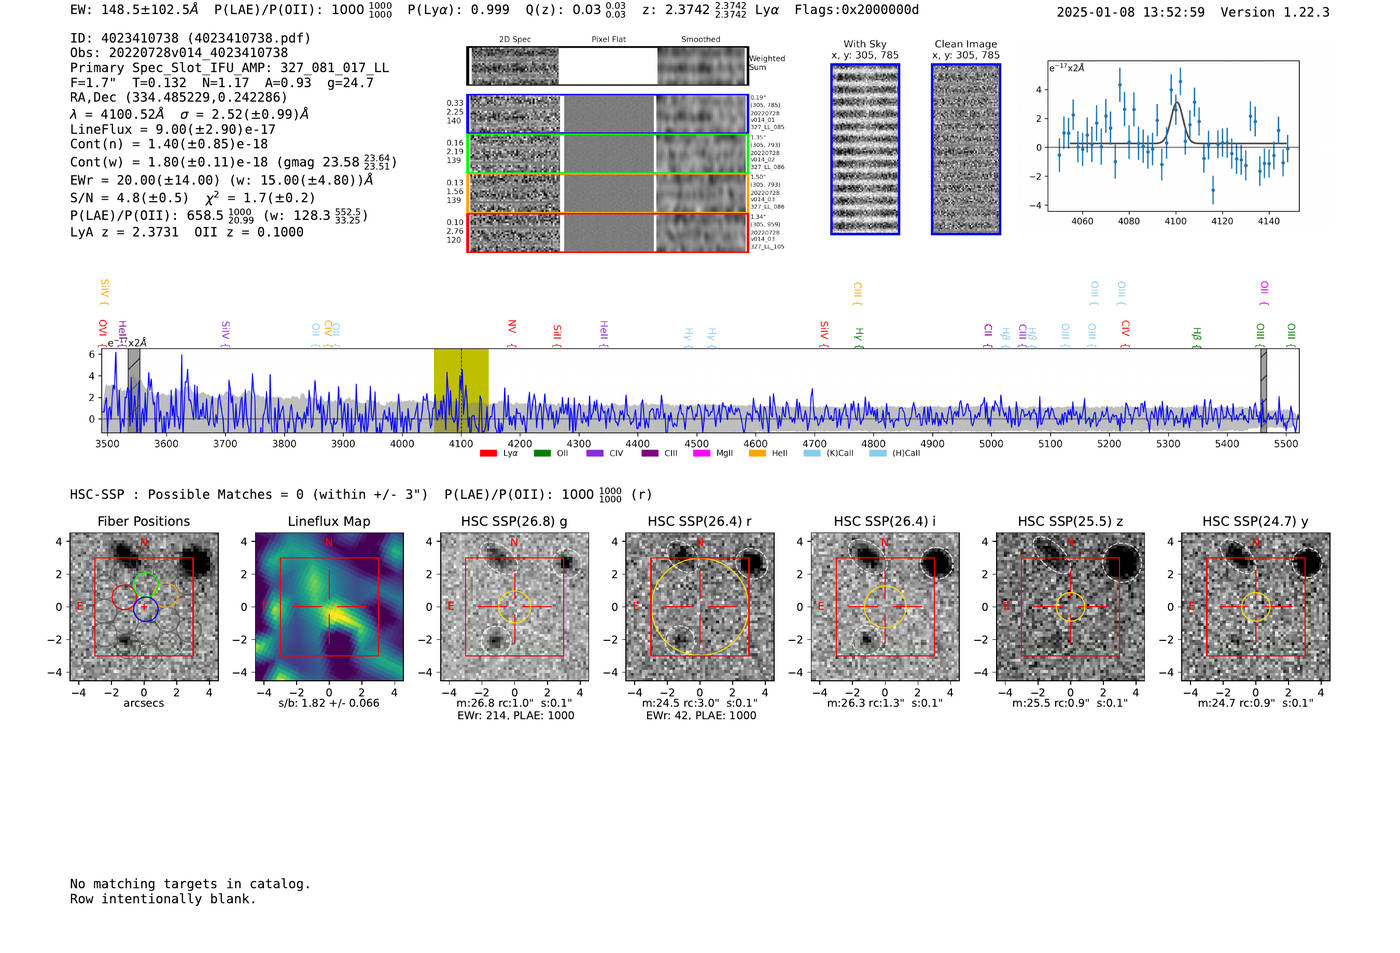Viewport: 1400px width, 953px height.
Task: Click the emission line Gaussian fit plot
Action: click(x=1174, y=136)
